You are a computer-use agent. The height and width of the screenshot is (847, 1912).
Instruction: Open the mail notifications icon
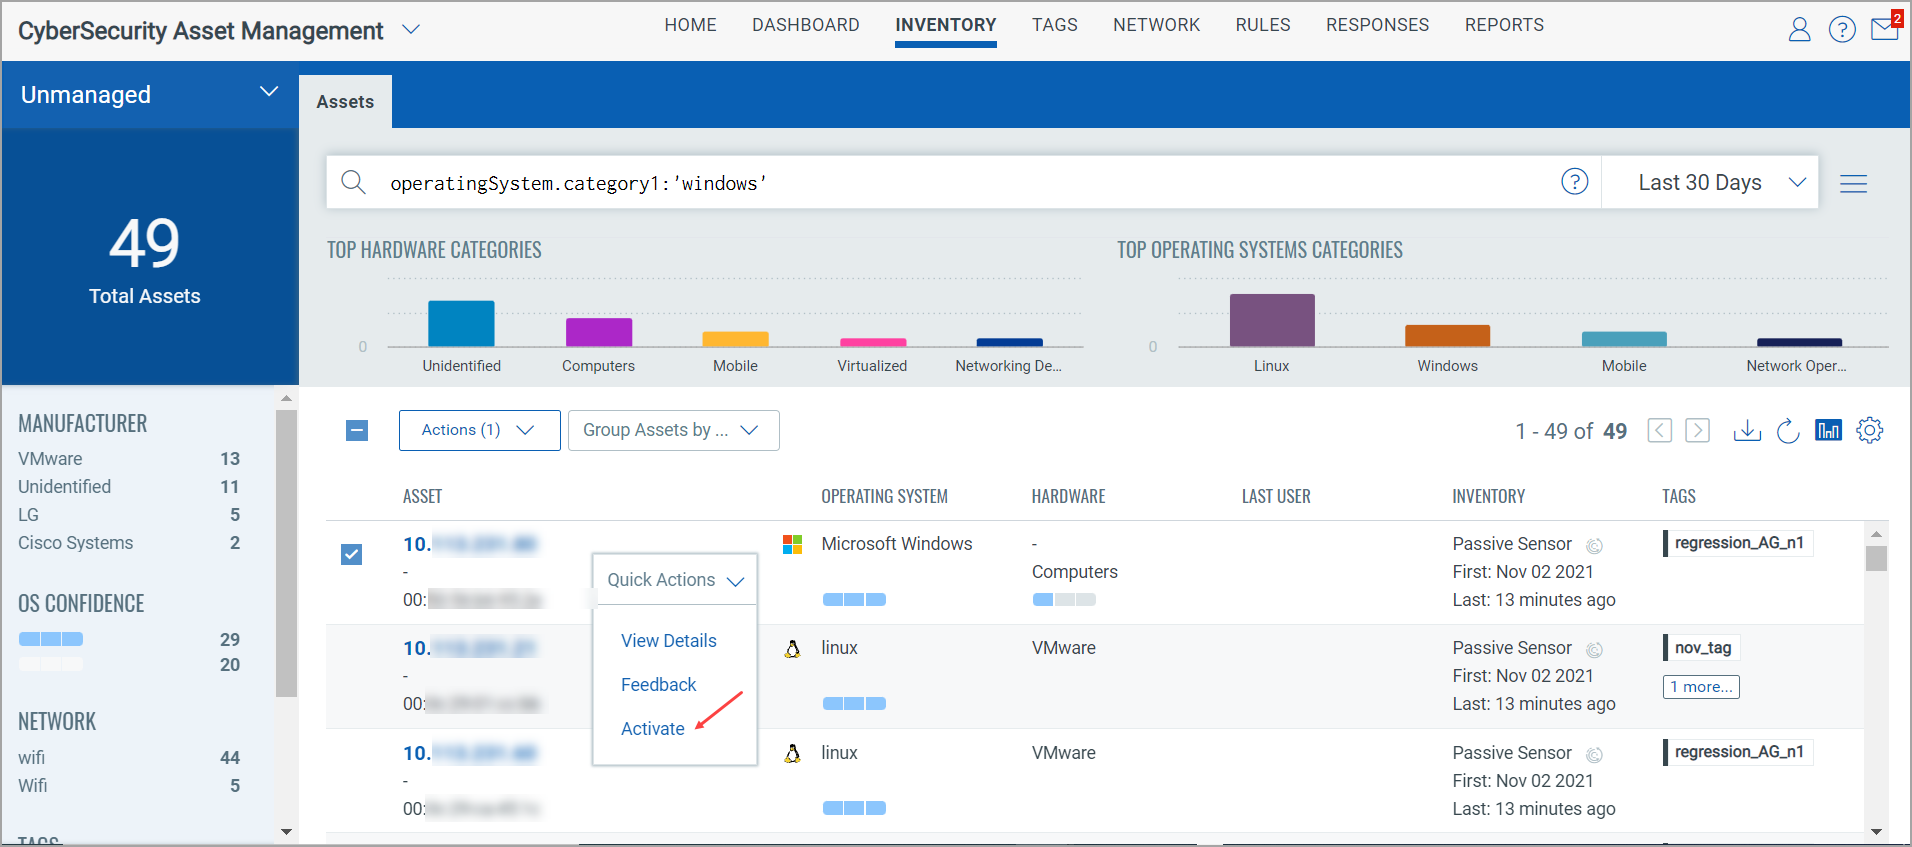coord(1884,28)
